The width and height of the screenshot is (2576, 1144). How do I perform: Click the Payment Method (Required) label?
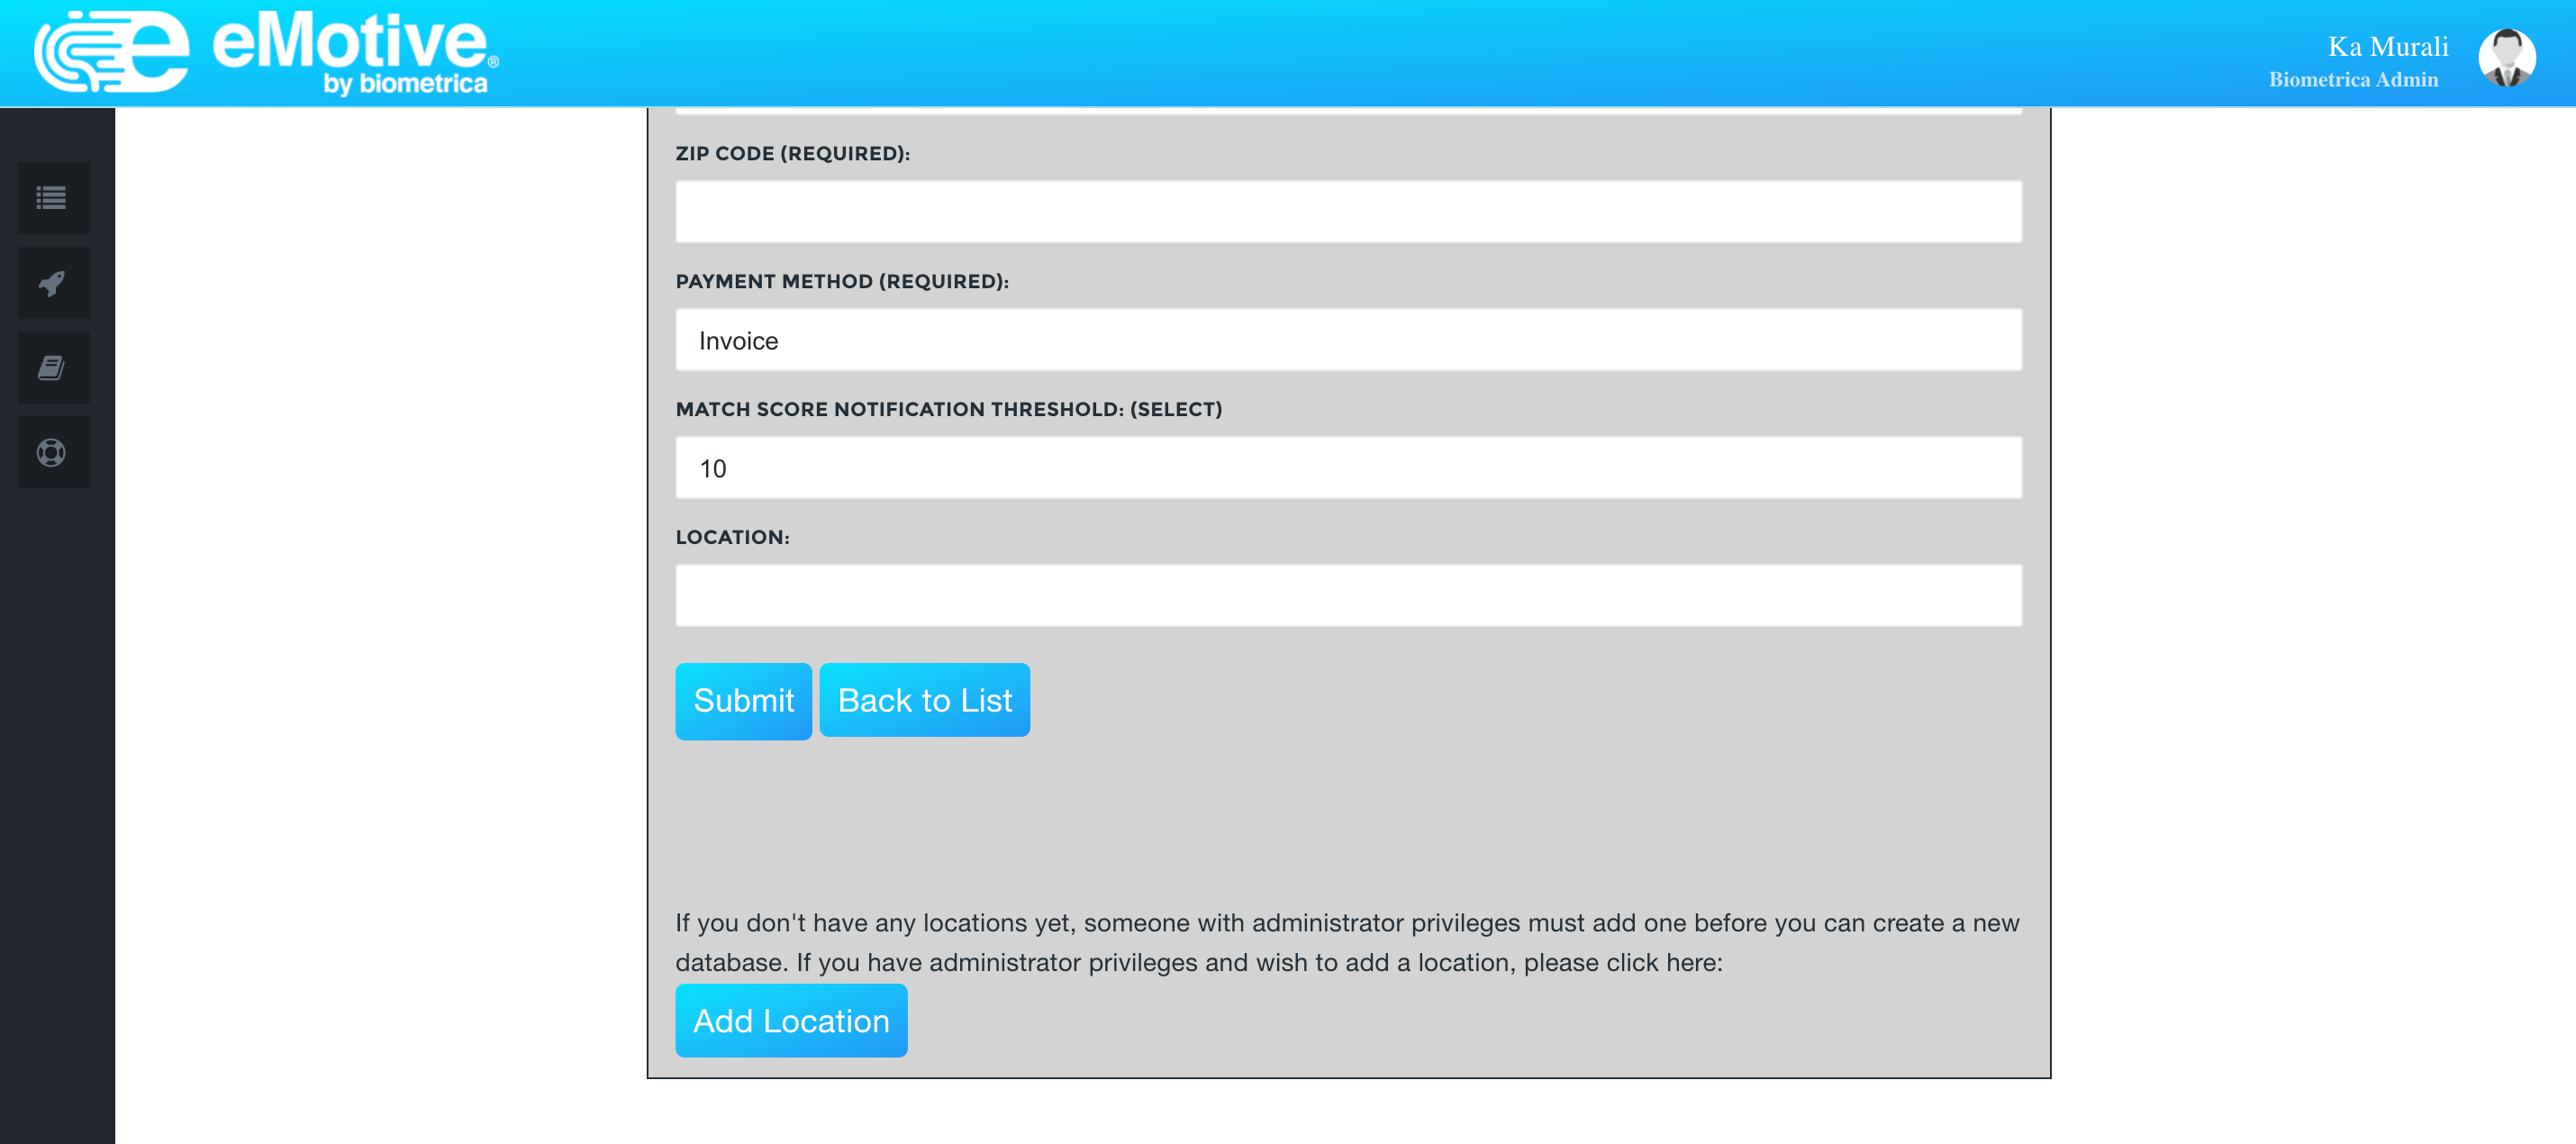pyautogui.click(x=842, y=282)
